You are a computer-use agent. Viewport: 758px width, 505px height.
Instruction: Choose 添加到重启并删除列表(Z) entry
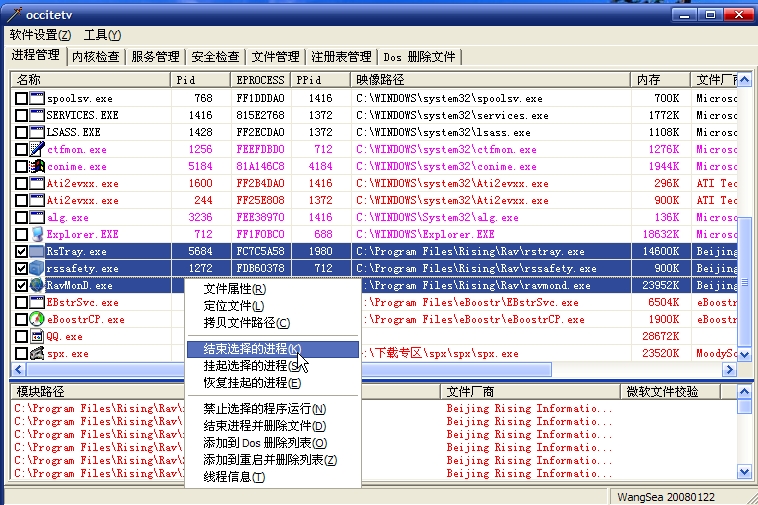point(273,460)
